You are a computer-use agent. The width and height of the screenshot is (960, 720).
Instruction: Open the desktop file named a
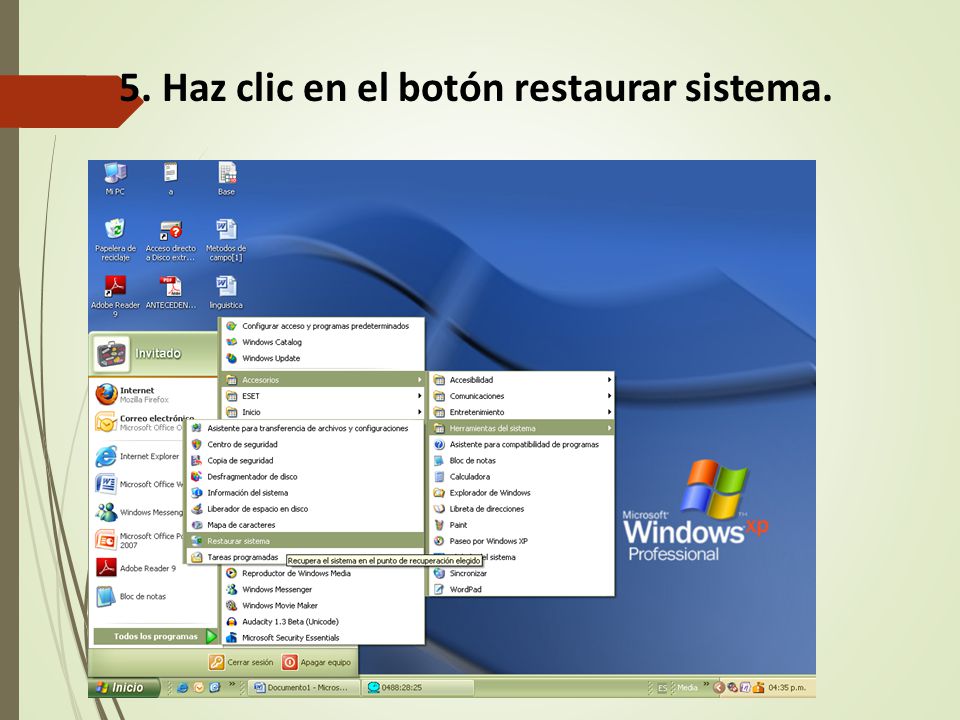pyautogui.click(x=170, y=178)
